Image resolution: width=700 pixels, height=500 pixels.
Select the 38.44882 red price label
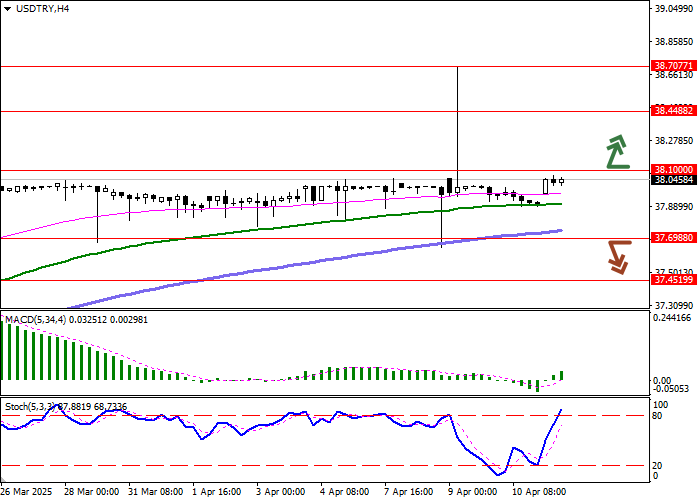[x=673, y=110]
